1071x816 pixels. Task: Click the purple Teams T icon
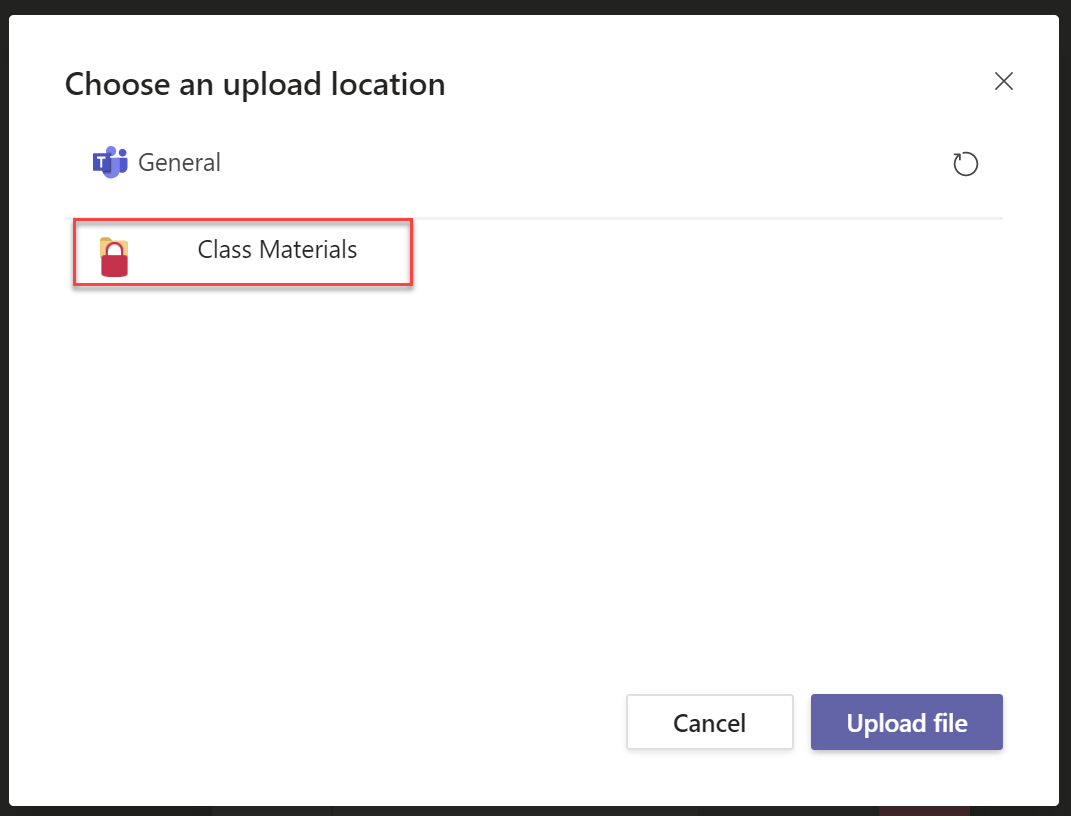[102, 162]
